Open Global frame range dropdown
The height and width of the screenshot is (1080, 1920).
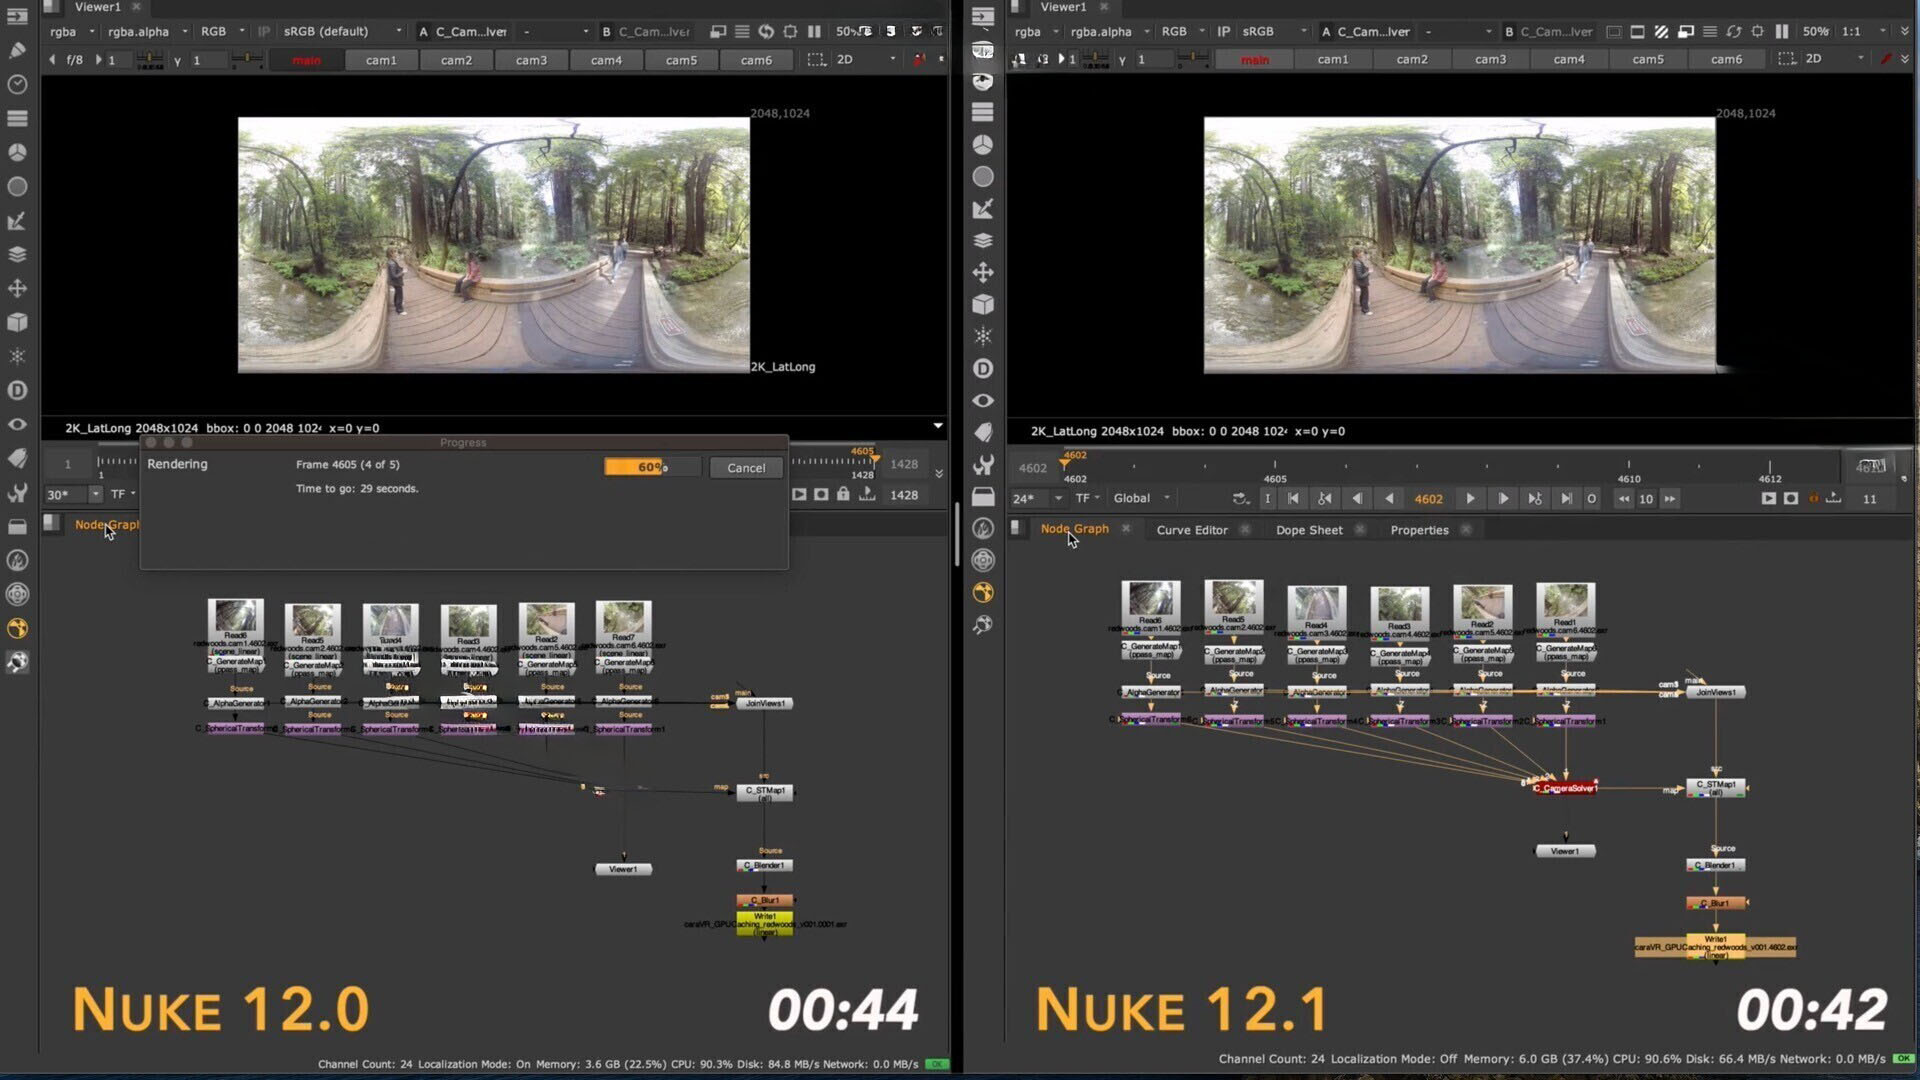click(x=1141, y=498)
